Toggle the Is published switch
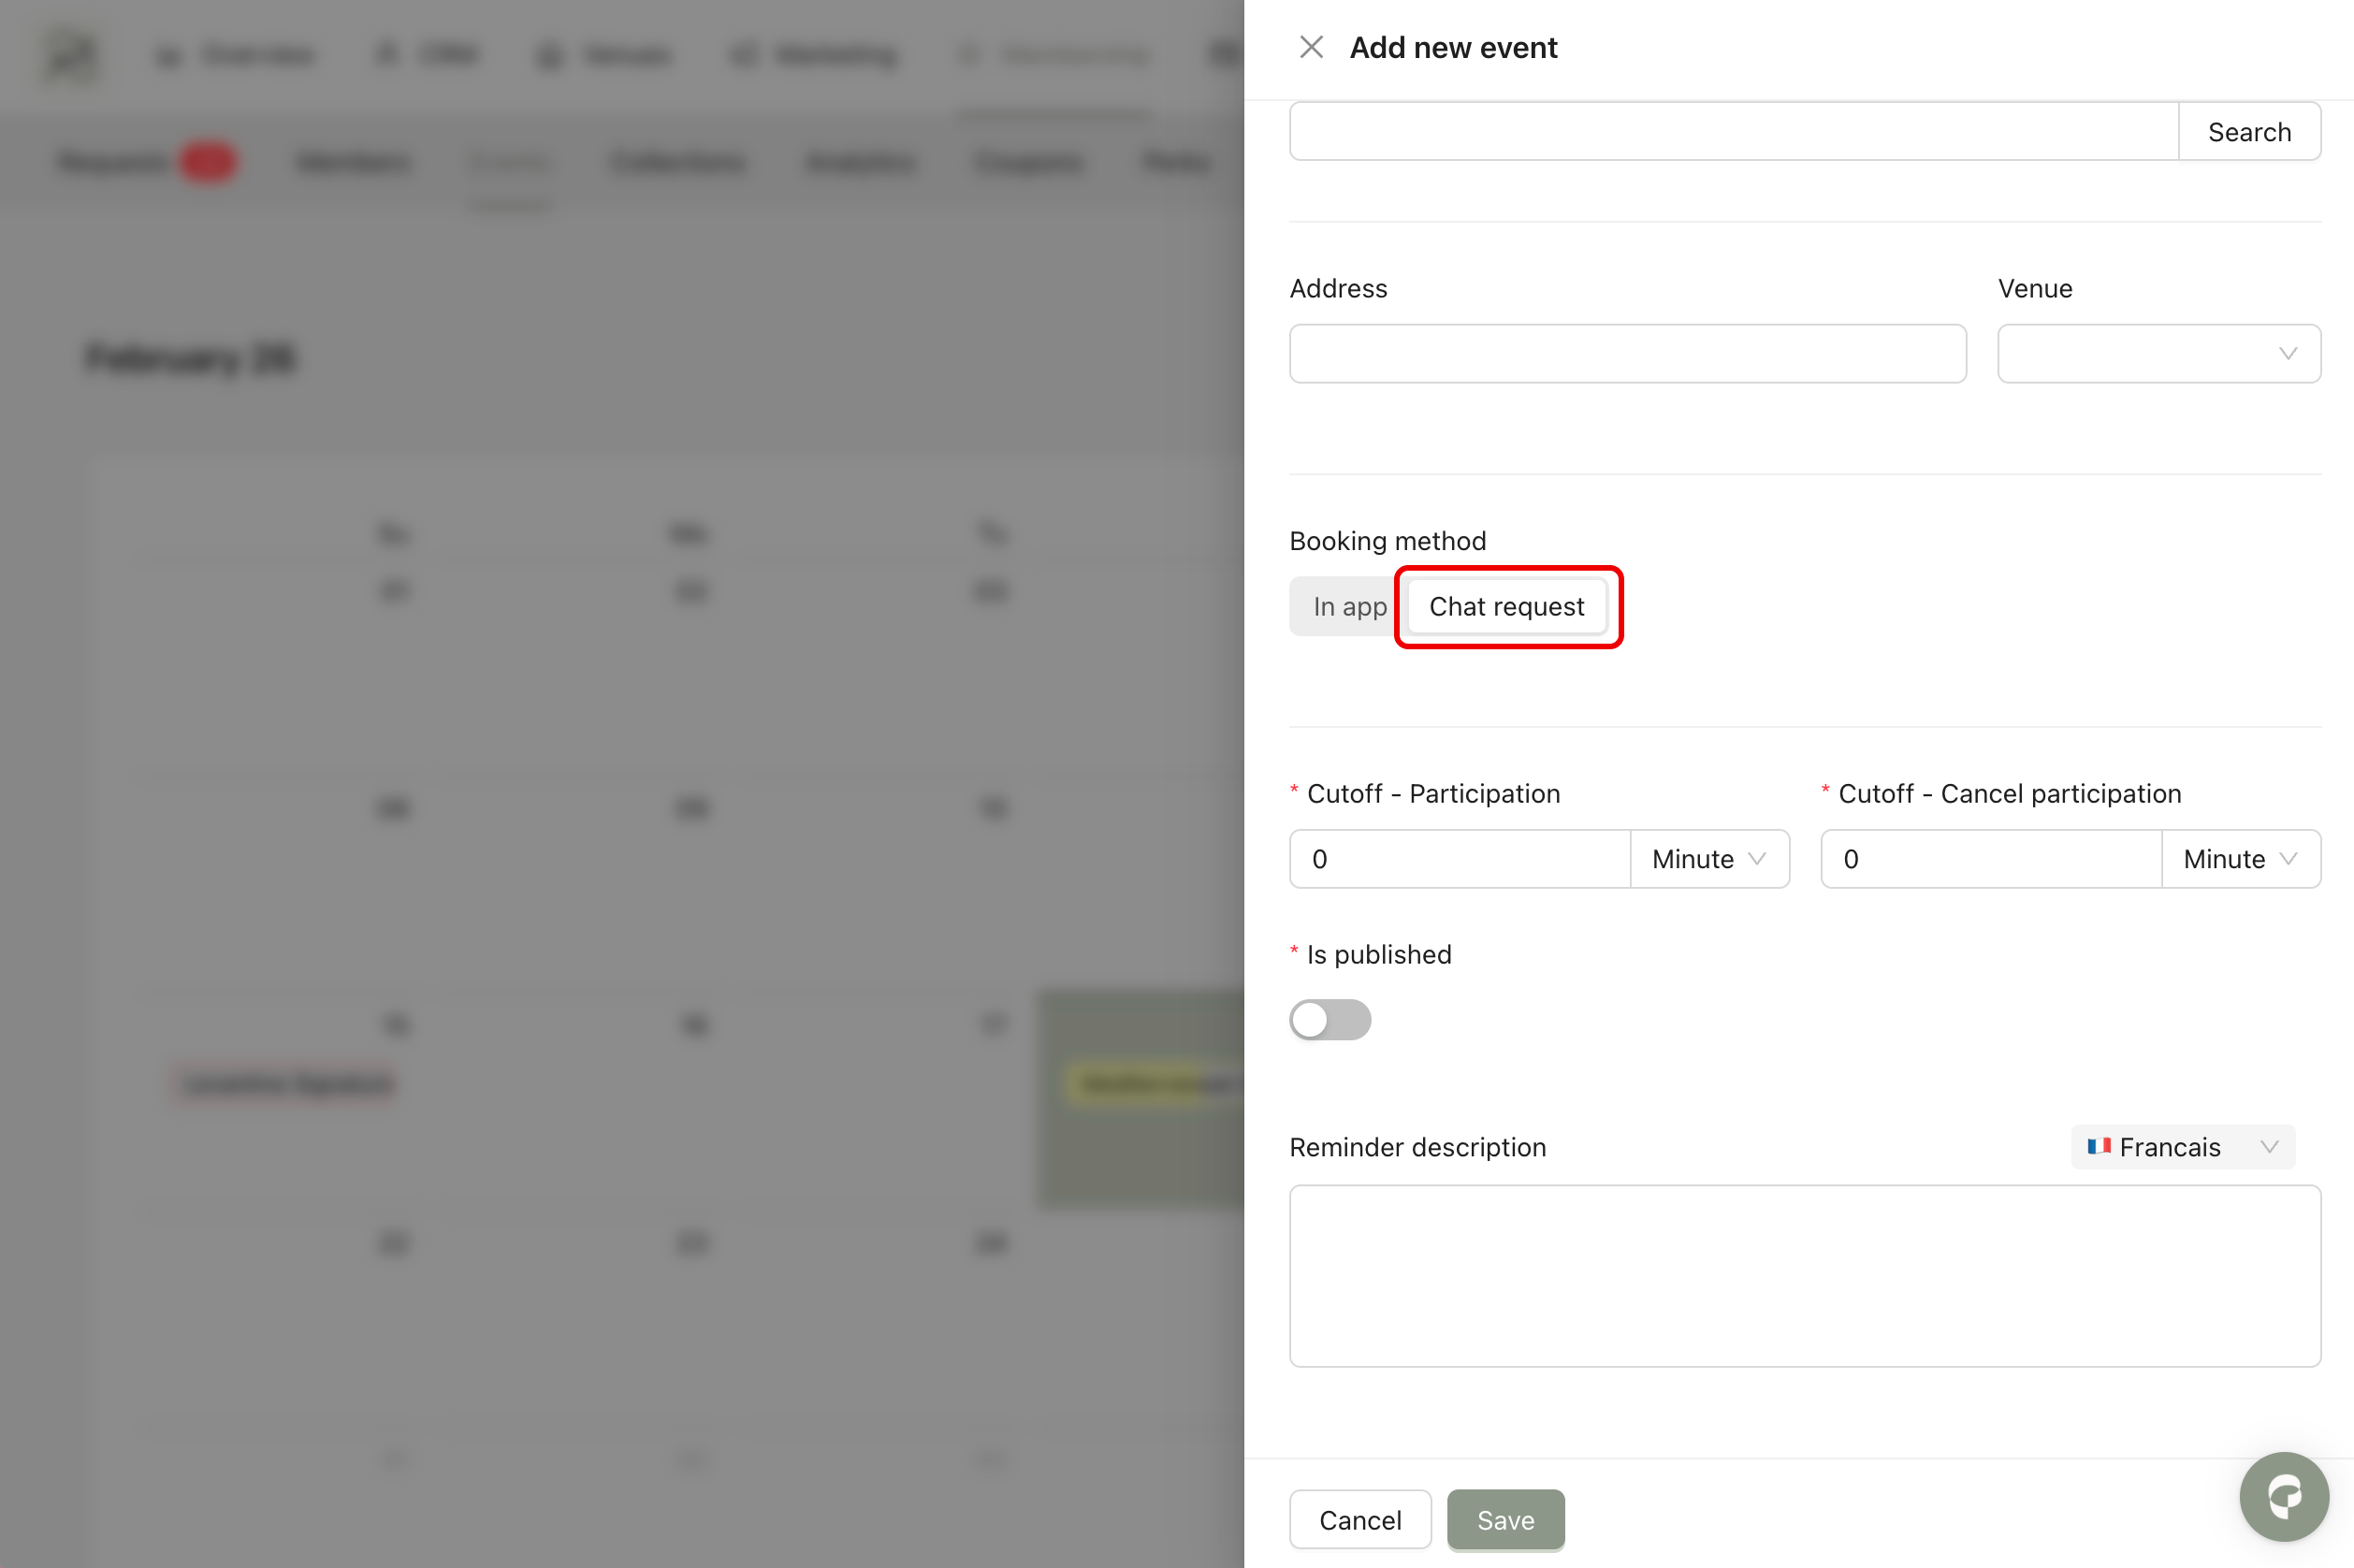This screenshot has height=1568, width=2354. click(x=1329, y=1020)
